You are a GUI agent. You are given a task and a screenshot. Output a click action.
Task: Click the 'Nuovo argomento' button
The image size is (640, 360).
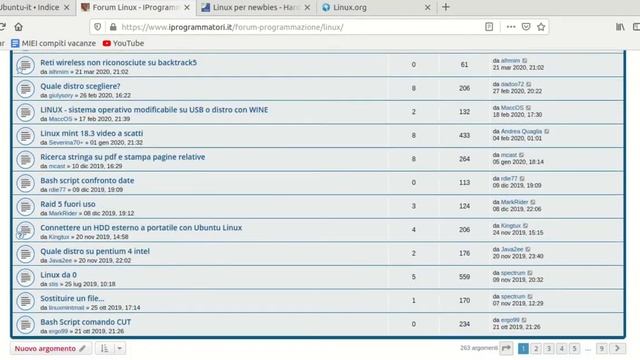[51, 349]
